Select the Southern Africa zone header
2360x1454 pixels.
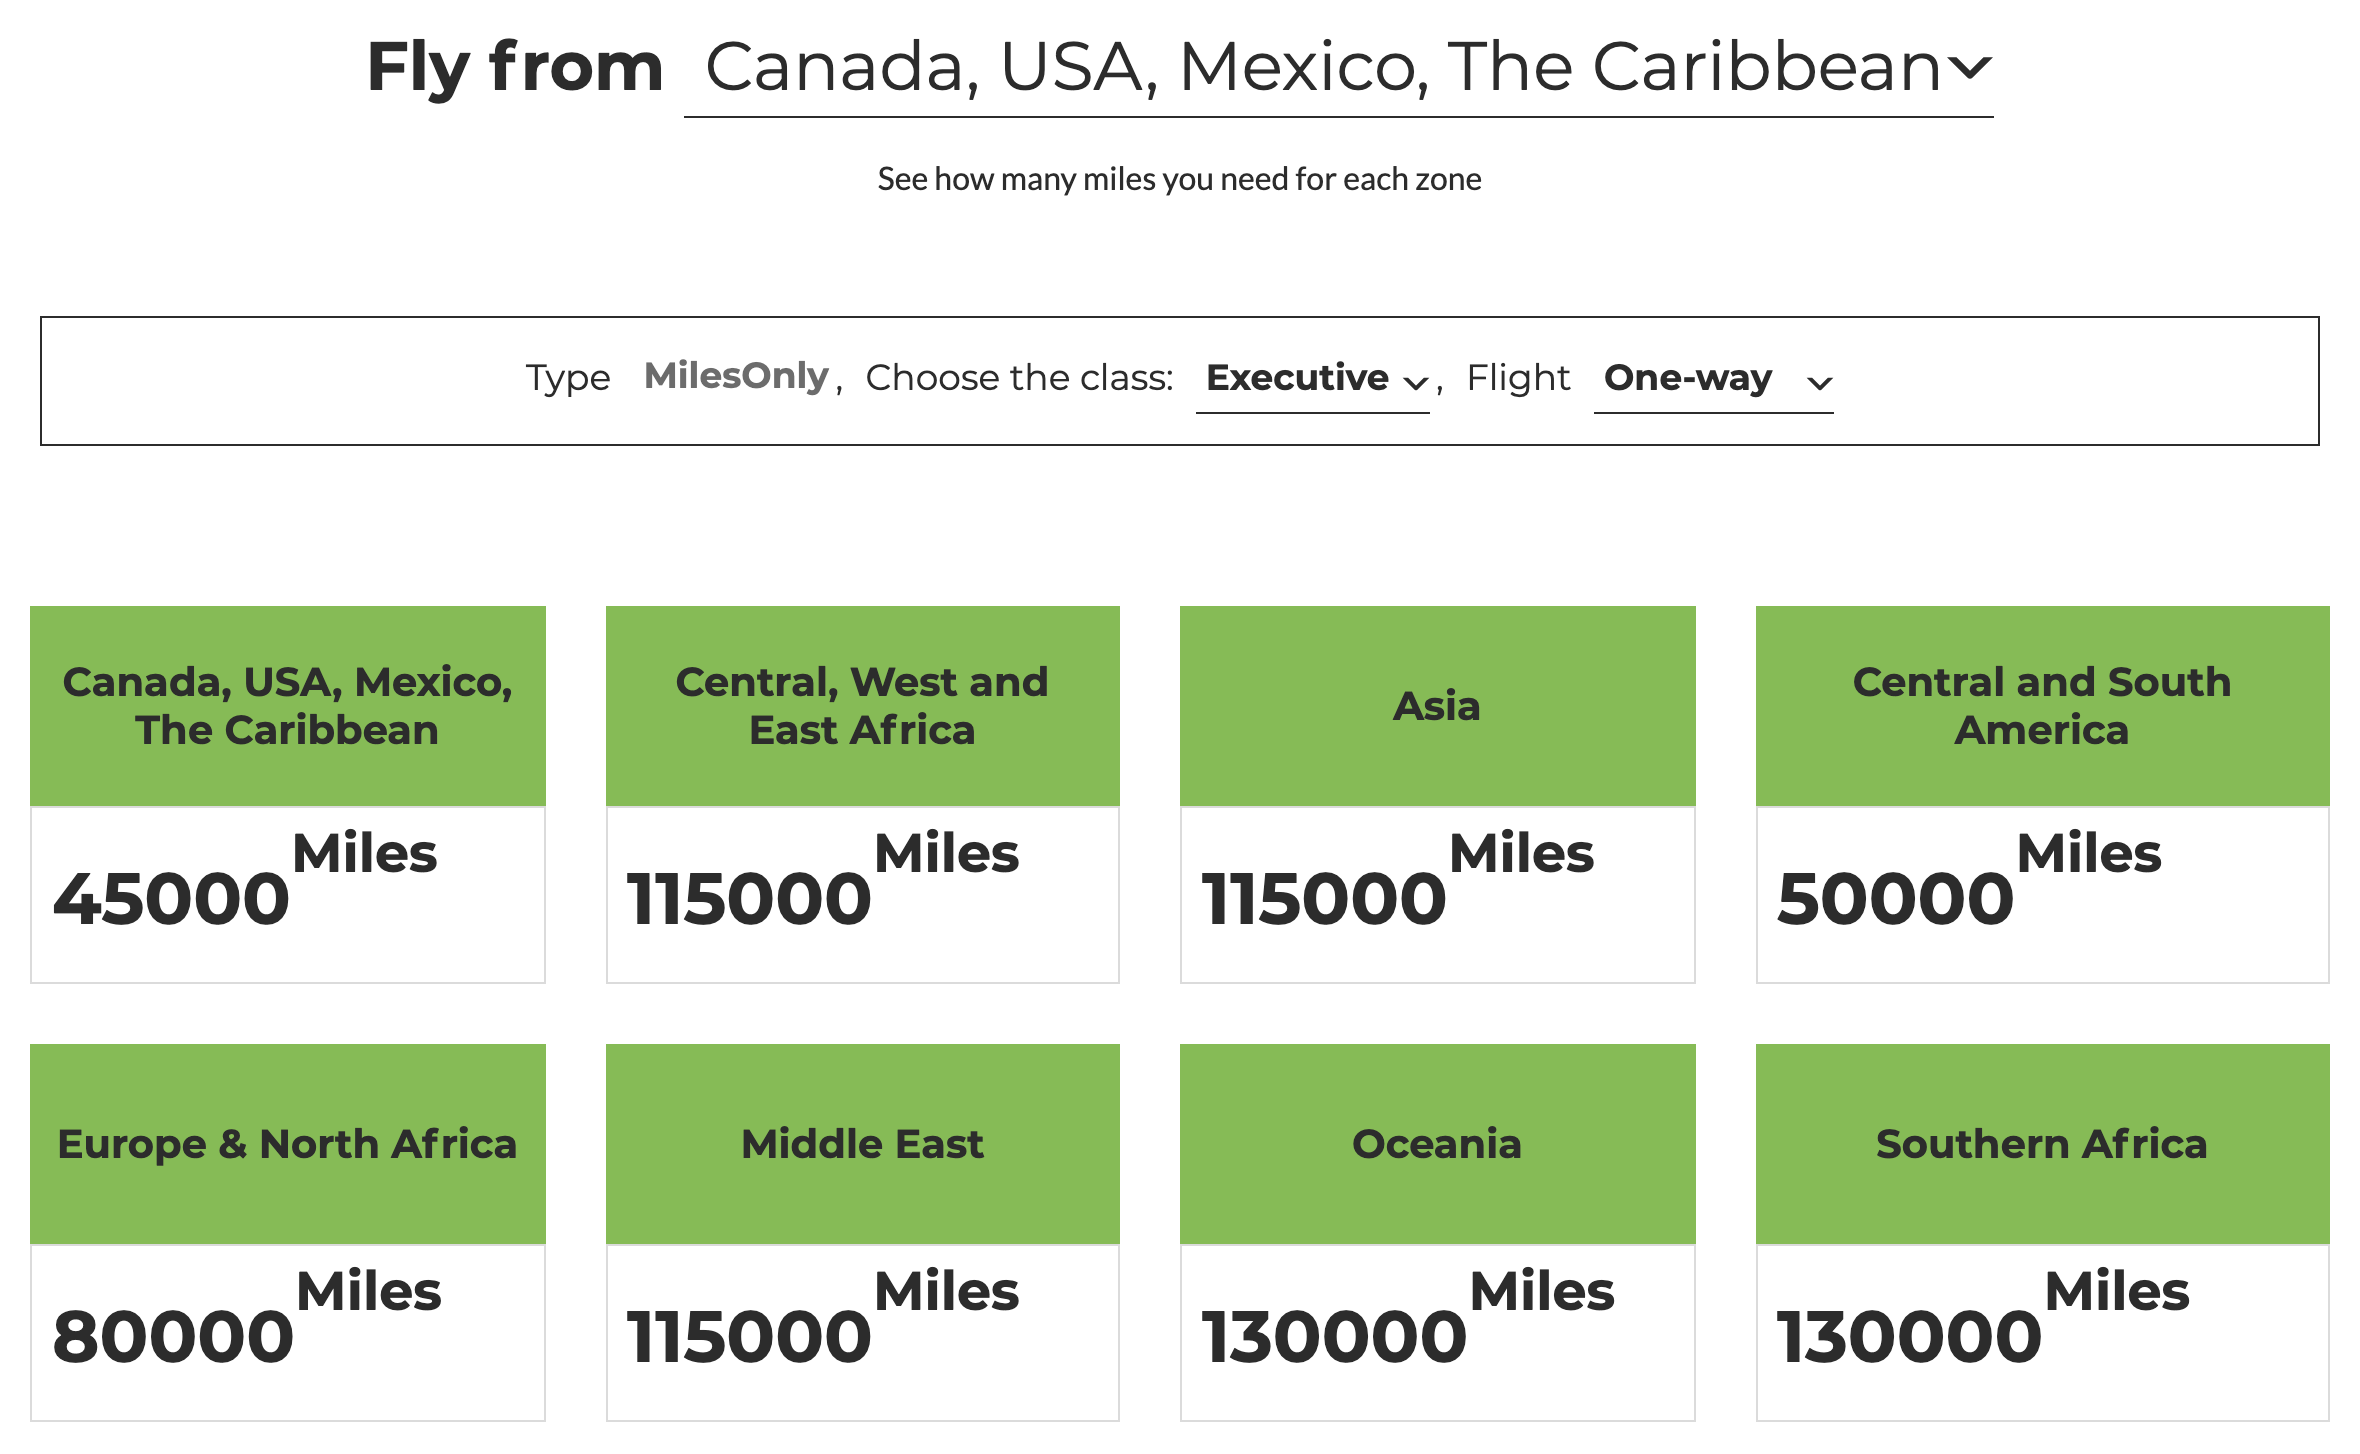[x=2042, y=1144]
